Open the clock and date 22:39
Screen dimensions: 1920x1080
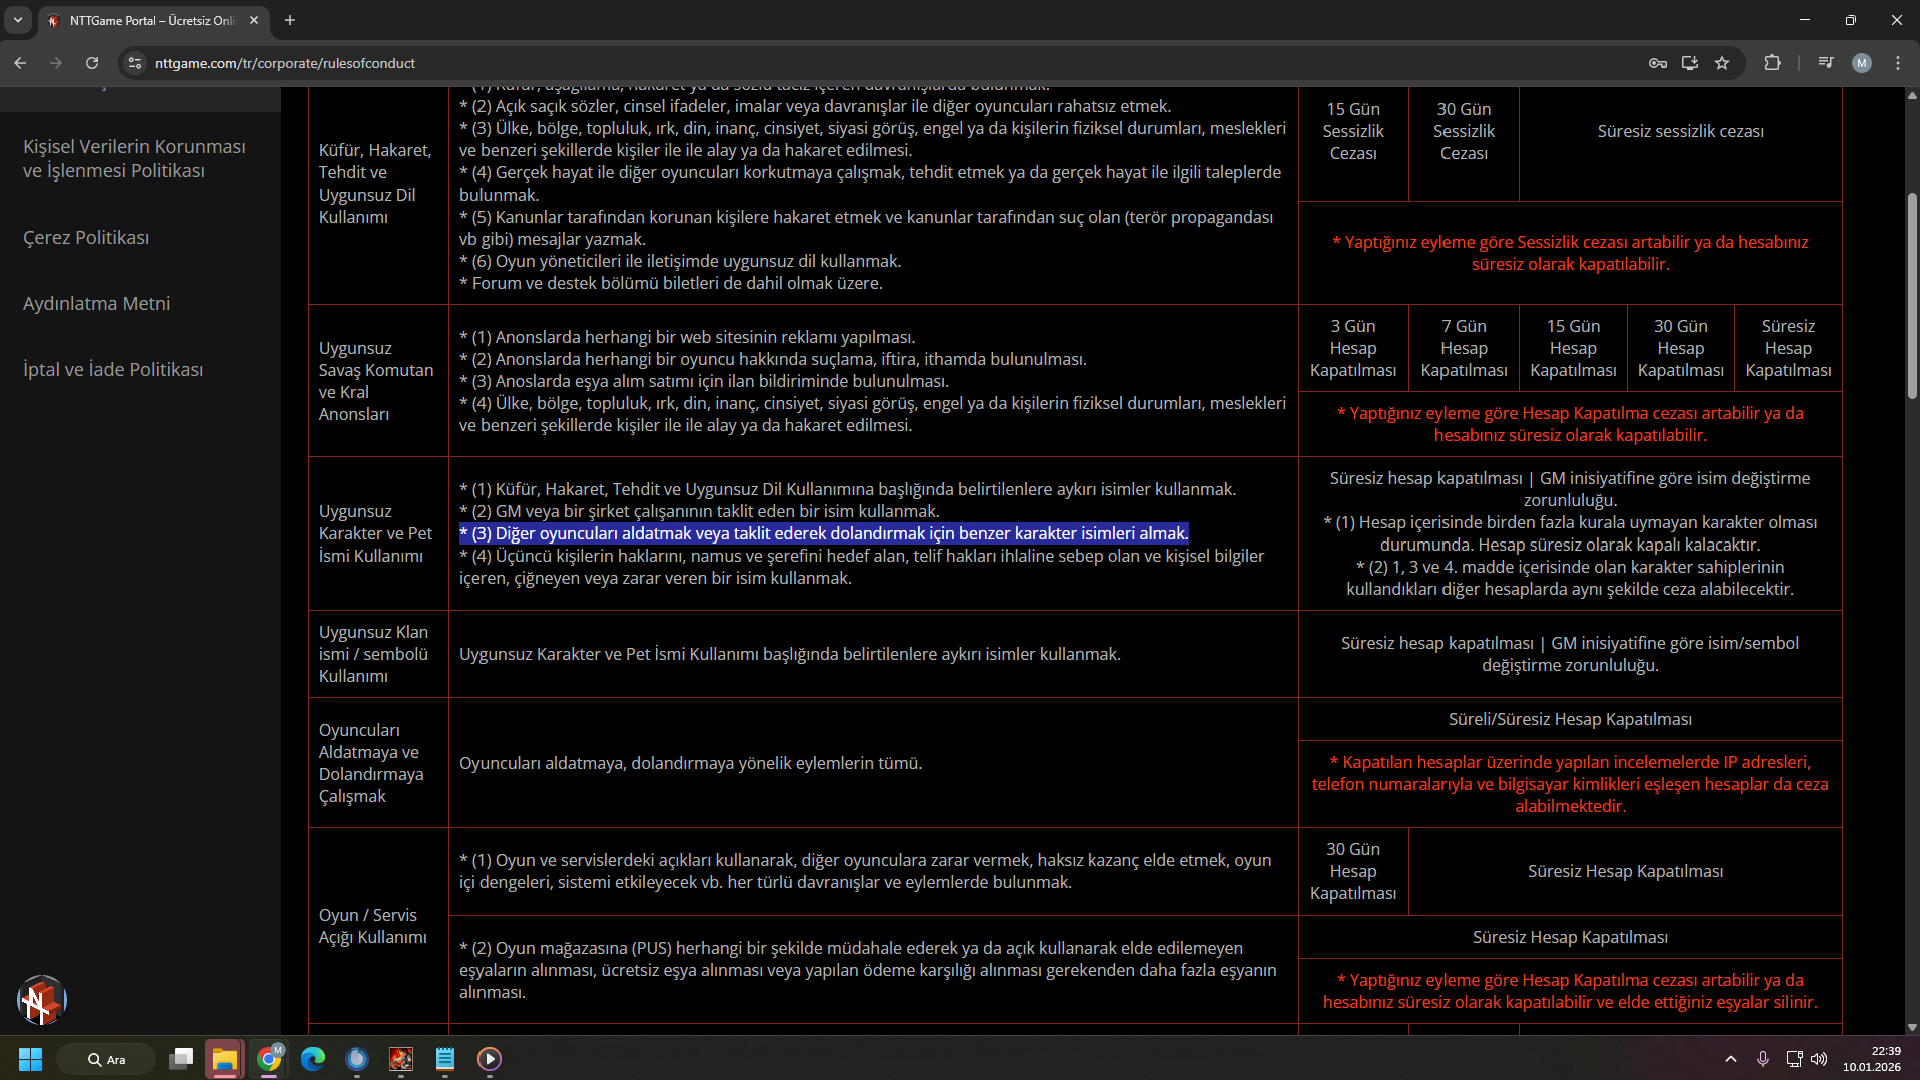[x=1872, y=1059]
